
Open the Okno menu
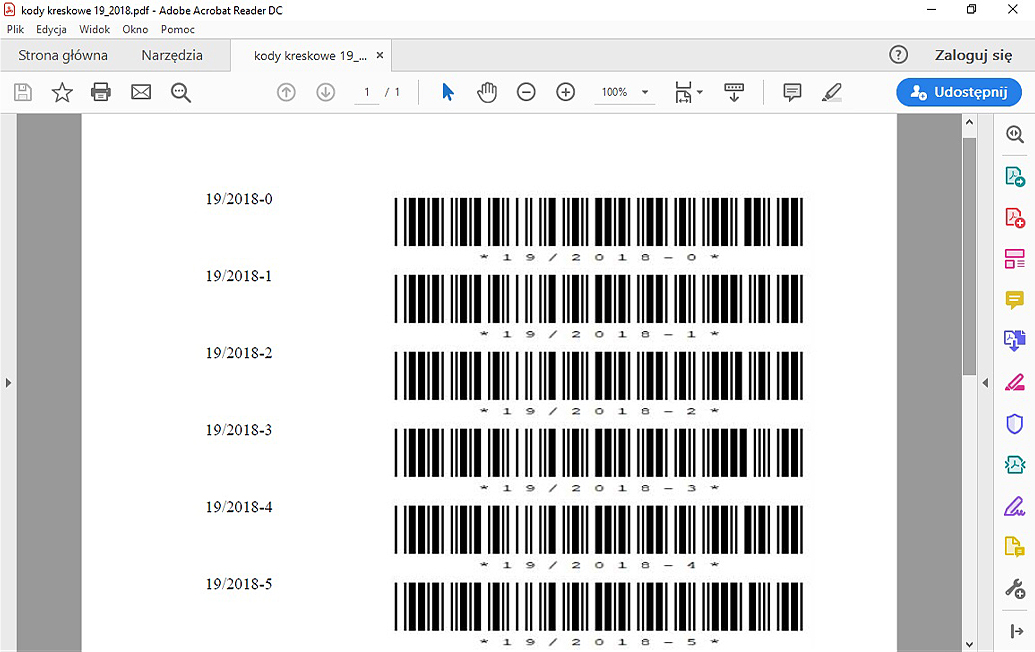pos(135,29)
